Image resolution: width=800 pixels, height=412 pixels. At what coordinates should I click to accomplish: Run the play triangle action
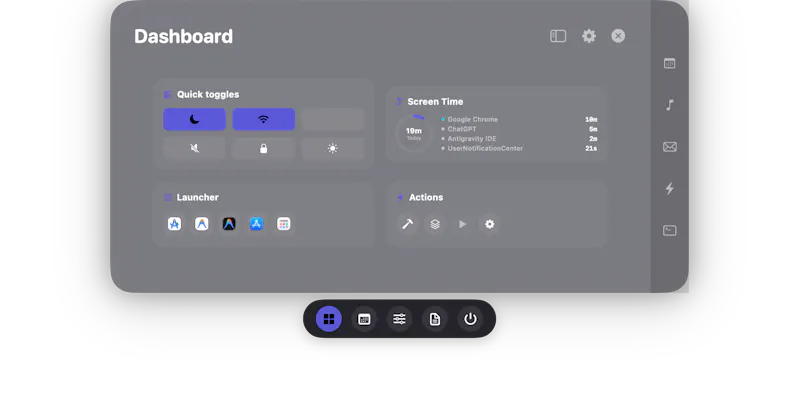462,224
